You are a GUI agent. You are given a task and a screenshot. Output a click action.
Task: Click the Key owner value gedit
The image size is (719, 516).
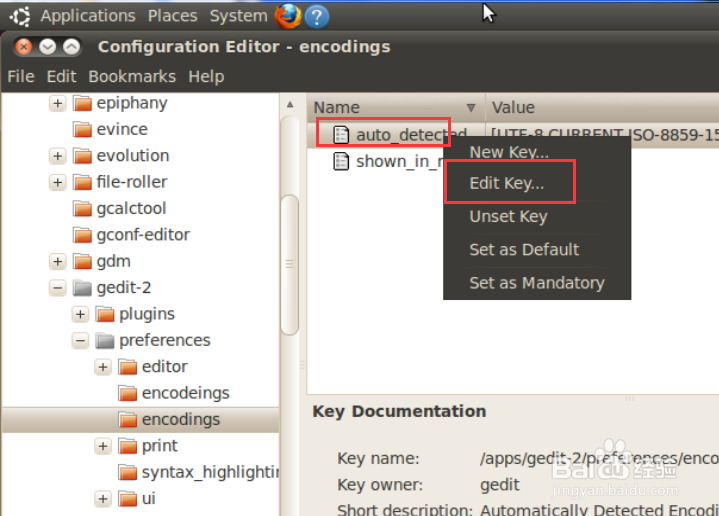tap(500, 485)
